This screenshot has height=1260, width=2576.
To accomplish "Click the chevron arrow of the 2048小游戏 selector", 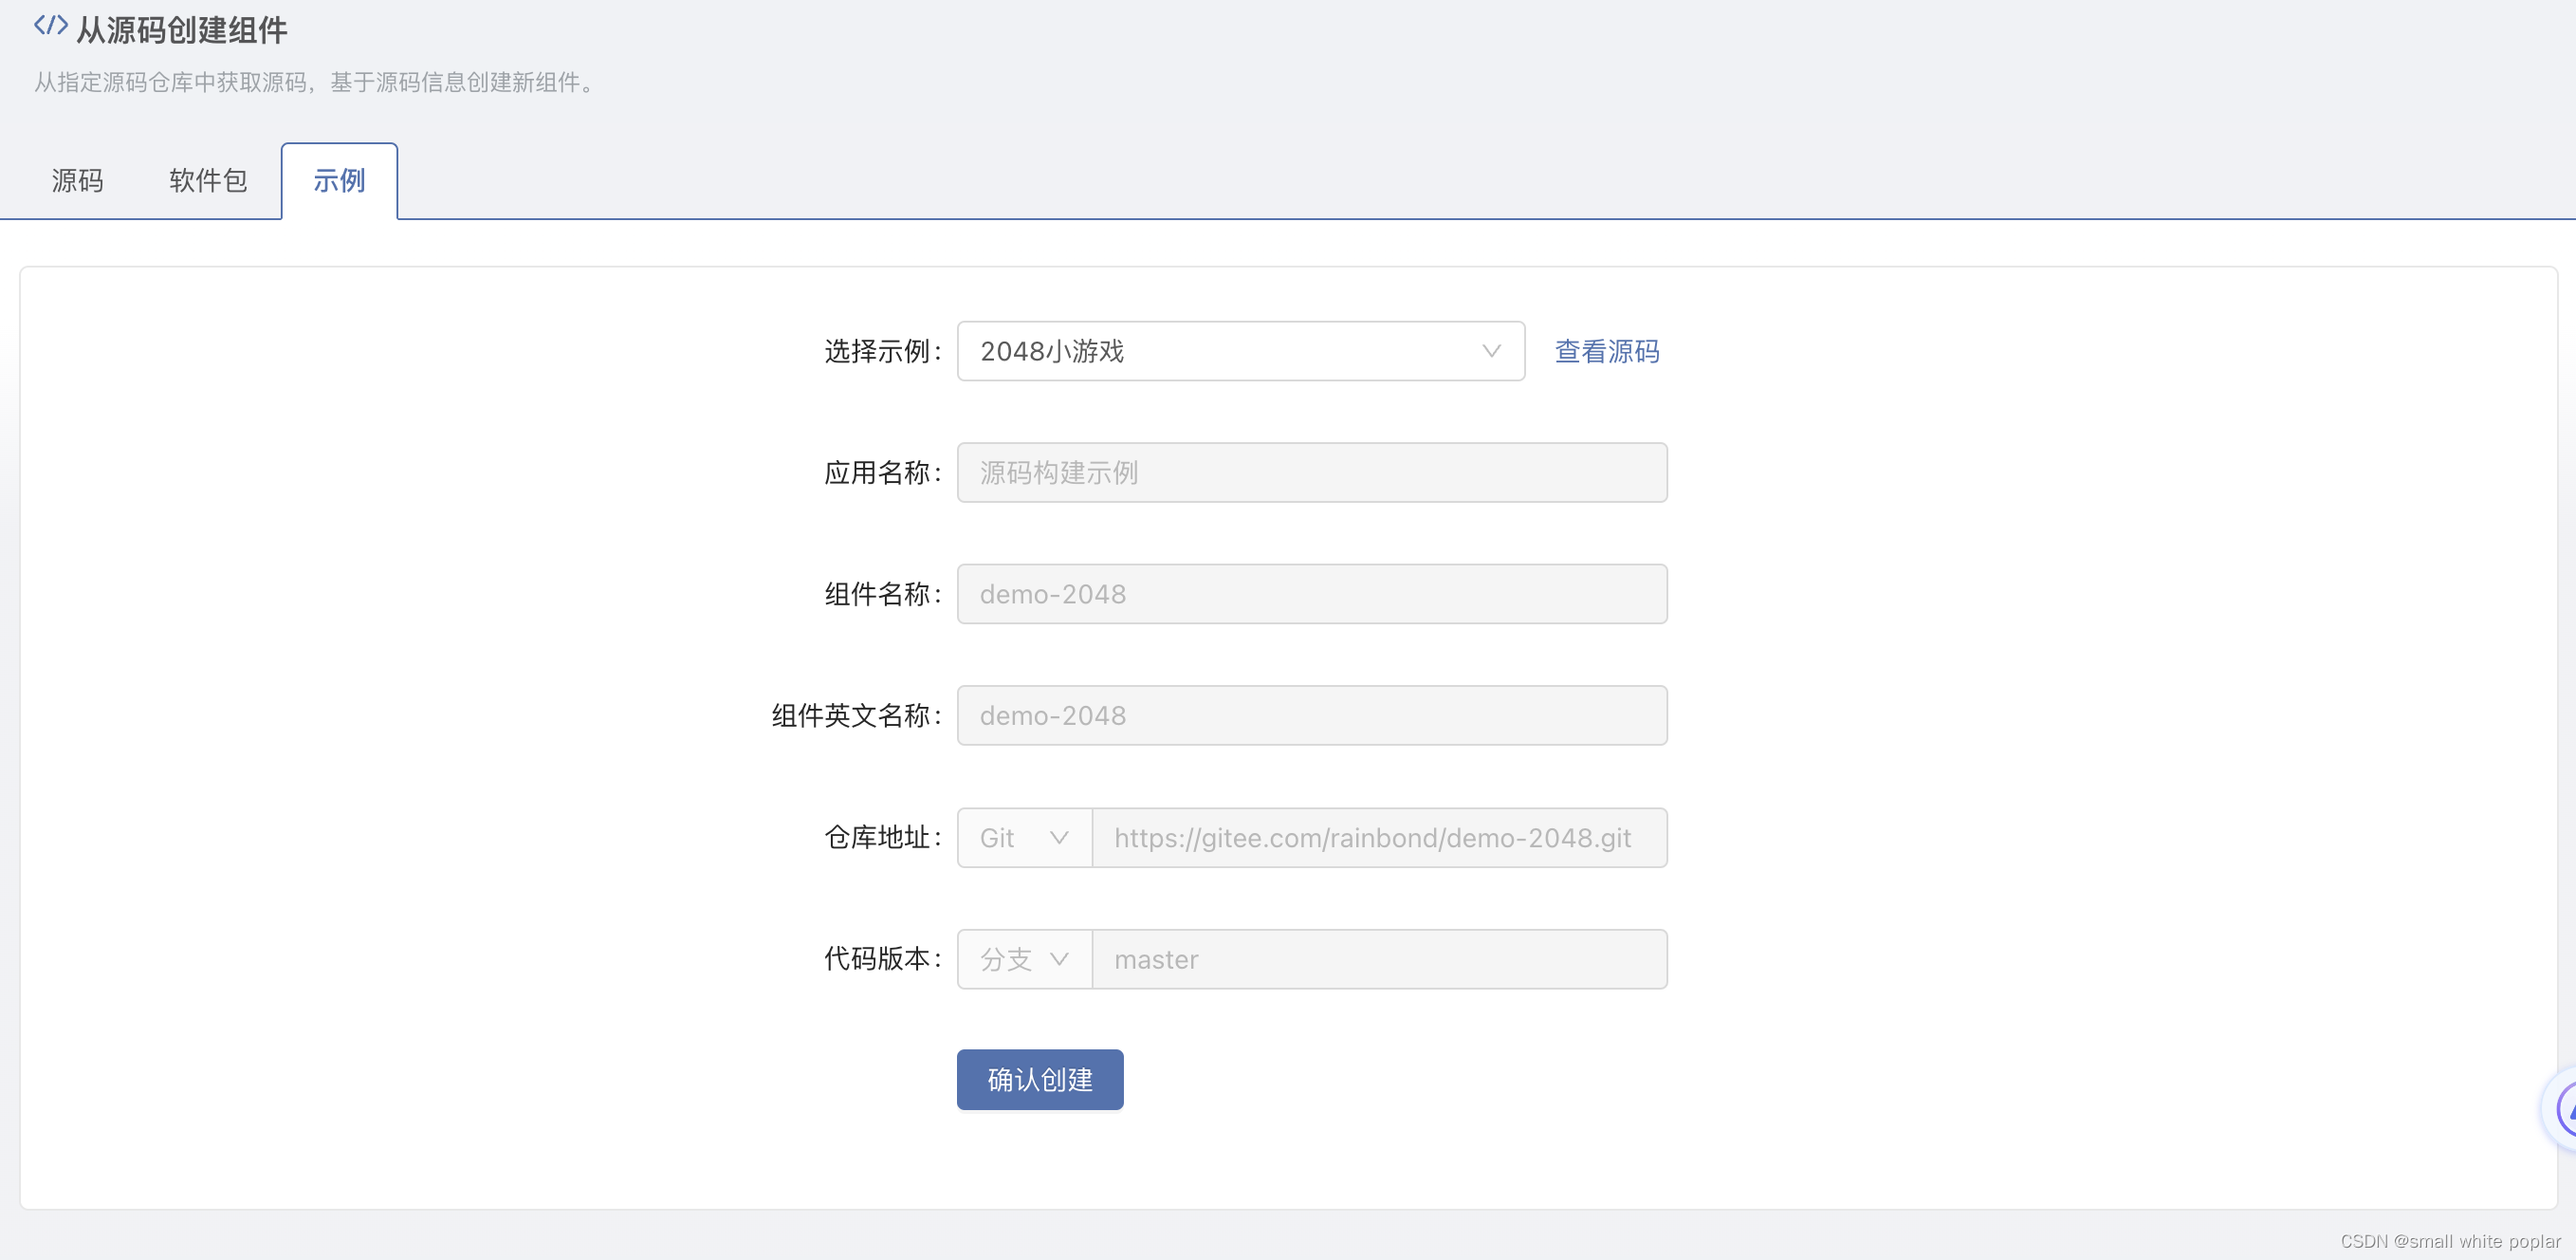I will click(x=1491, y=351).
